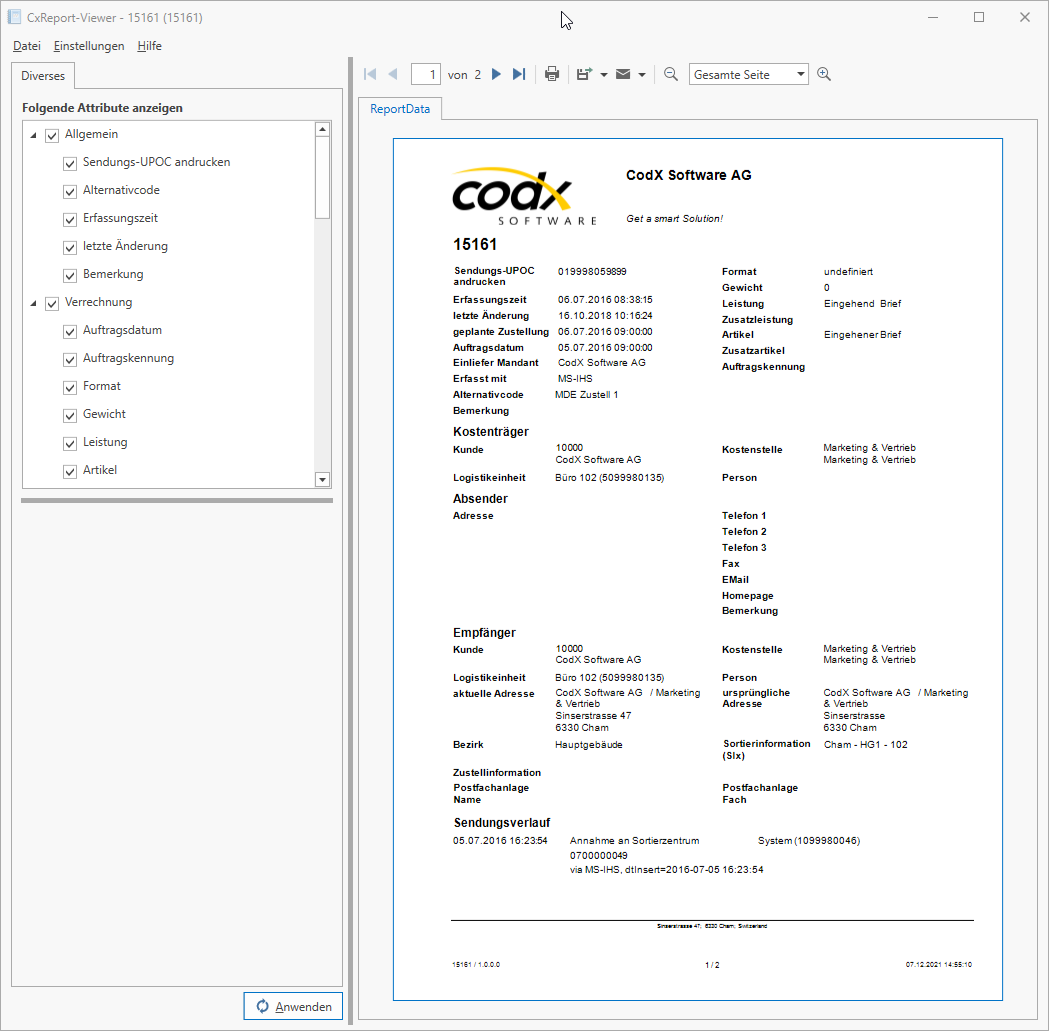
Task: Collapse the Verrechnung tree group
Action: pyautogui.click(x=33, y=303)
